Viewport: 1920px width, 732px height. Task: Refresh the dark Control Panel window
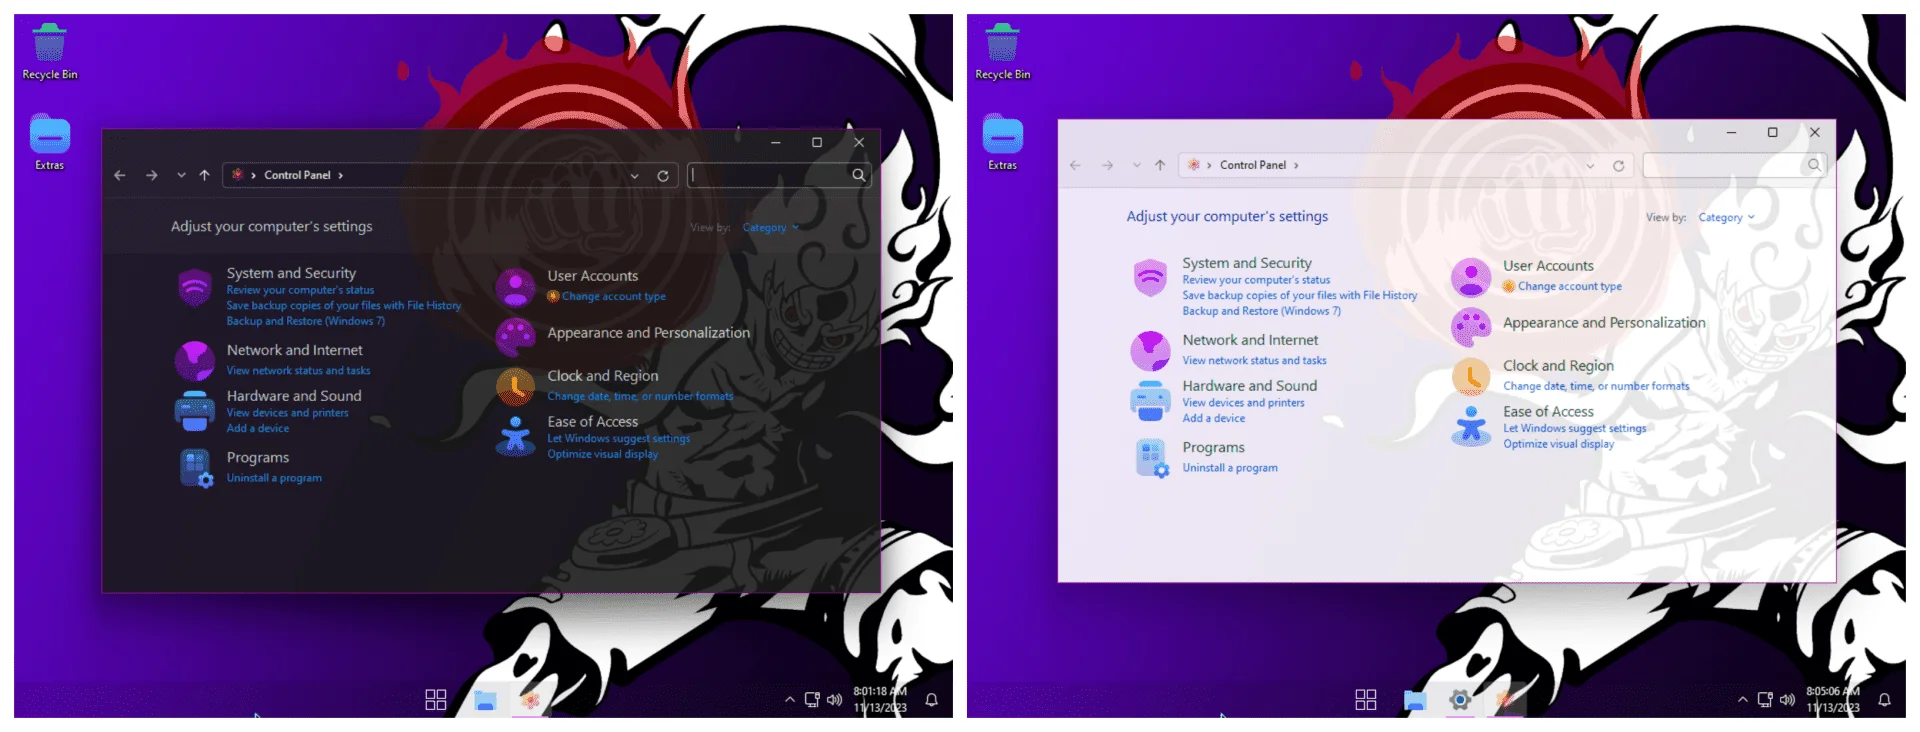[x=662, y=176]
